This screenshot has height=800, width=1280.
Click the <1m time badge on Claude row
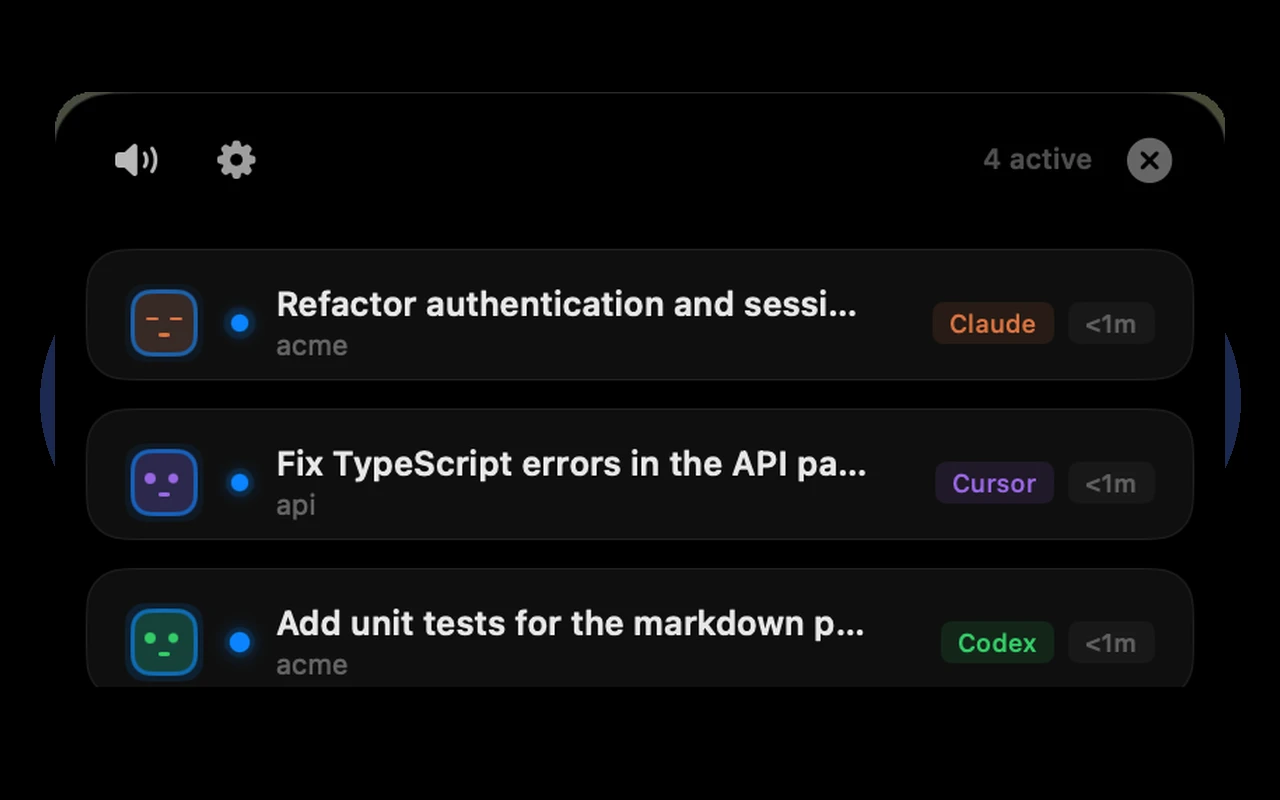tap(1111, 323)
